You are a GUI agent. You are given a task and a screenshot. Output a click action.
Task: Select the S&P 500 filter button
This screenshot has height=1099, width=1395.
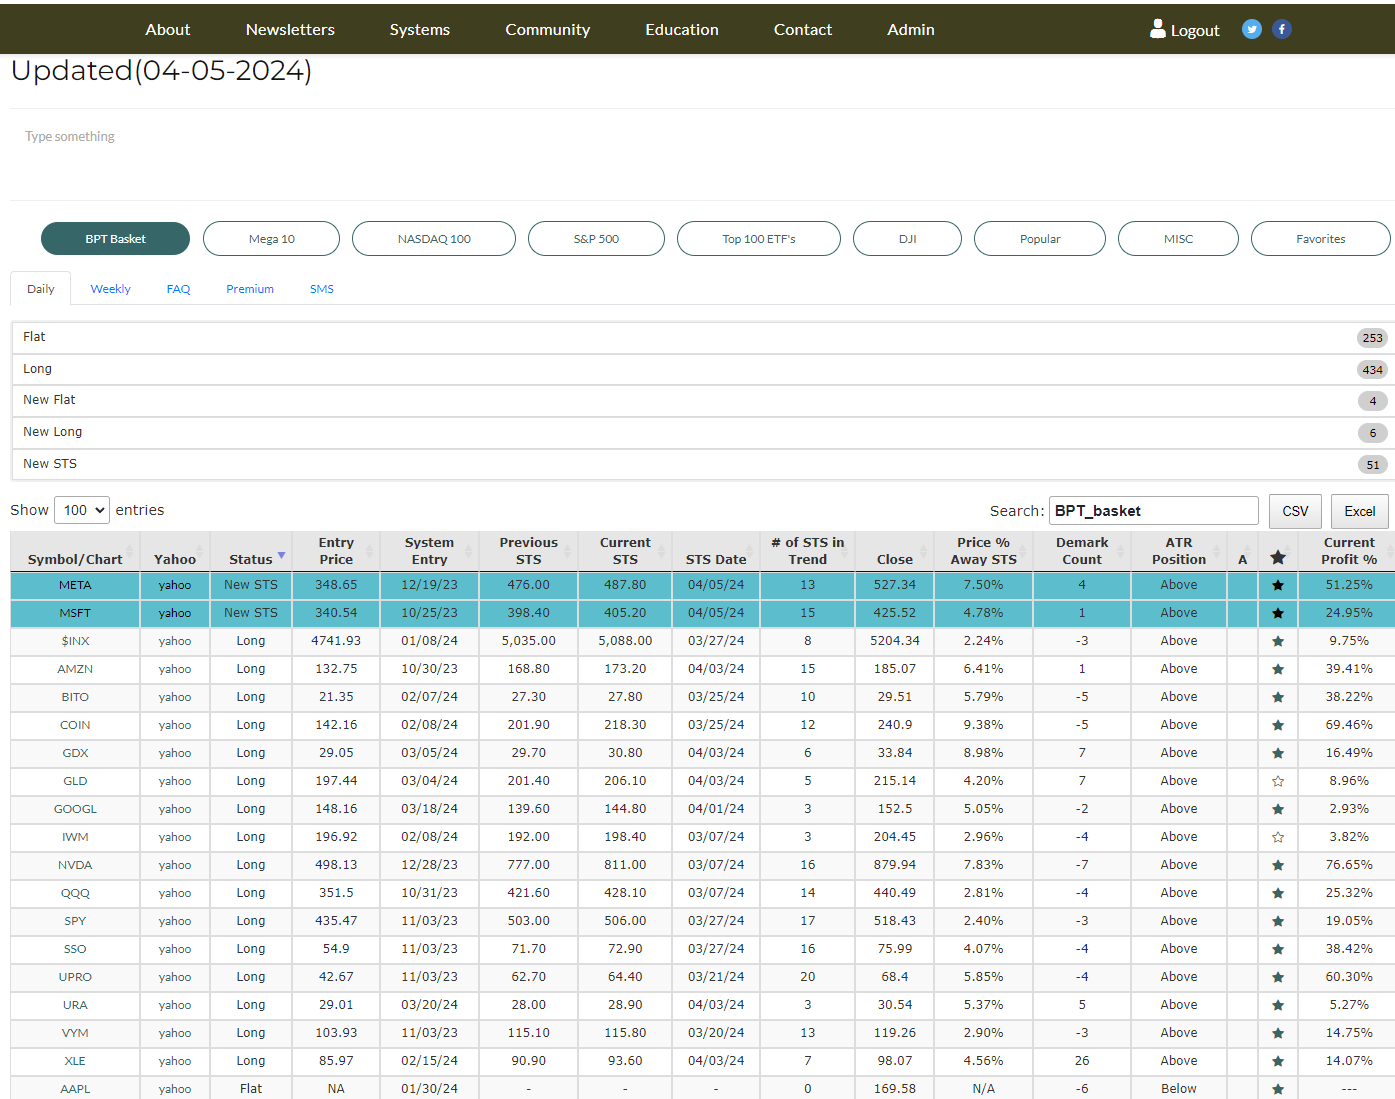pos(596,239)
